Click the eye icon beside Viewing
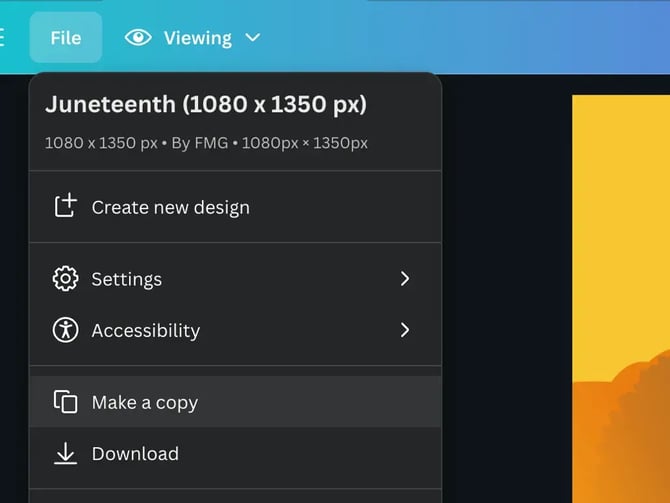Image resolution: width=670 pixels, height=503 pixels. (x=138, y=38)
